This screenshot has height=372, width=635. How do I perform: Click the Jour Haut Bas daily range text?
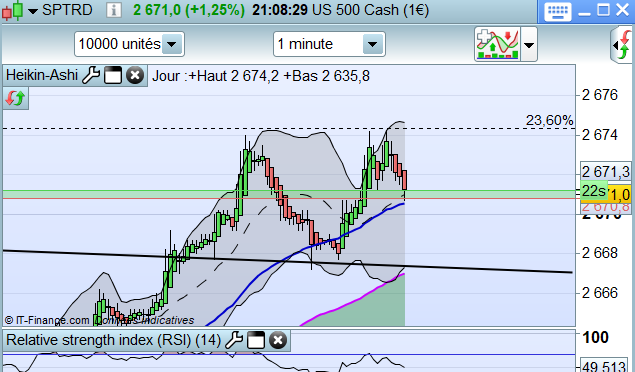click(261, 76)
